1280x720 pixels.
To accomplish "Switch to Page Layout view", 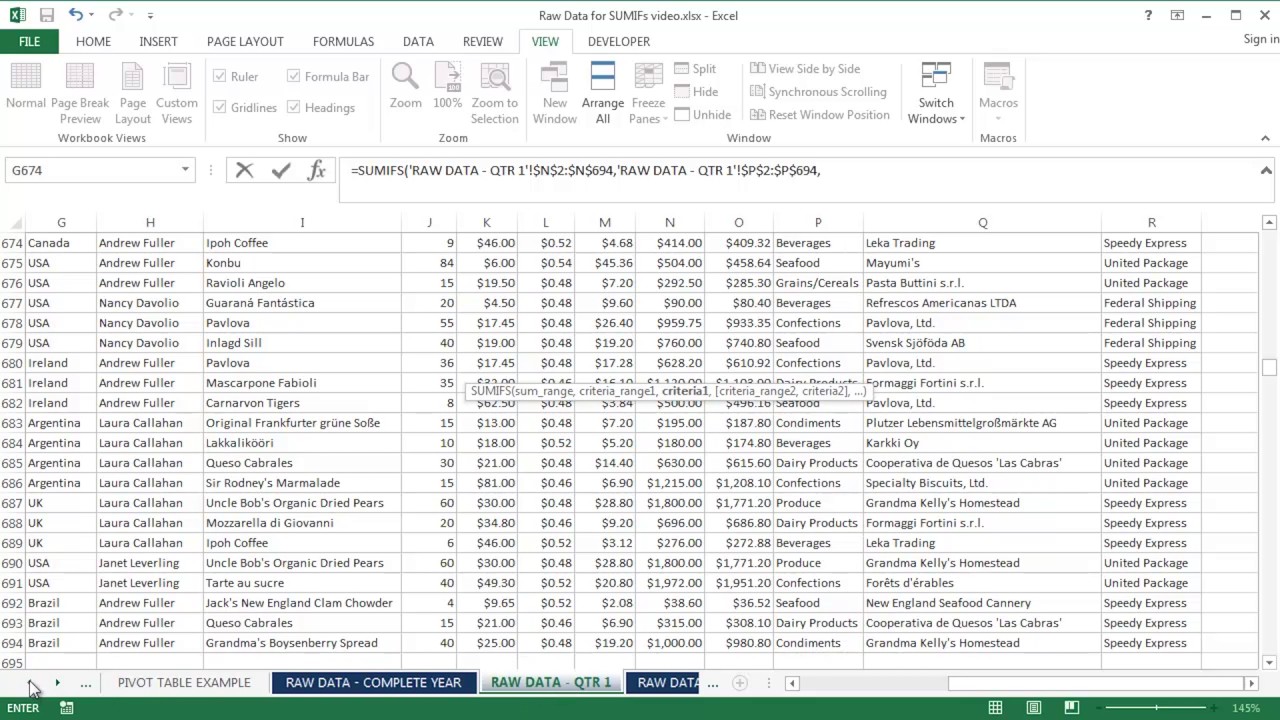I will click(133, 94).
